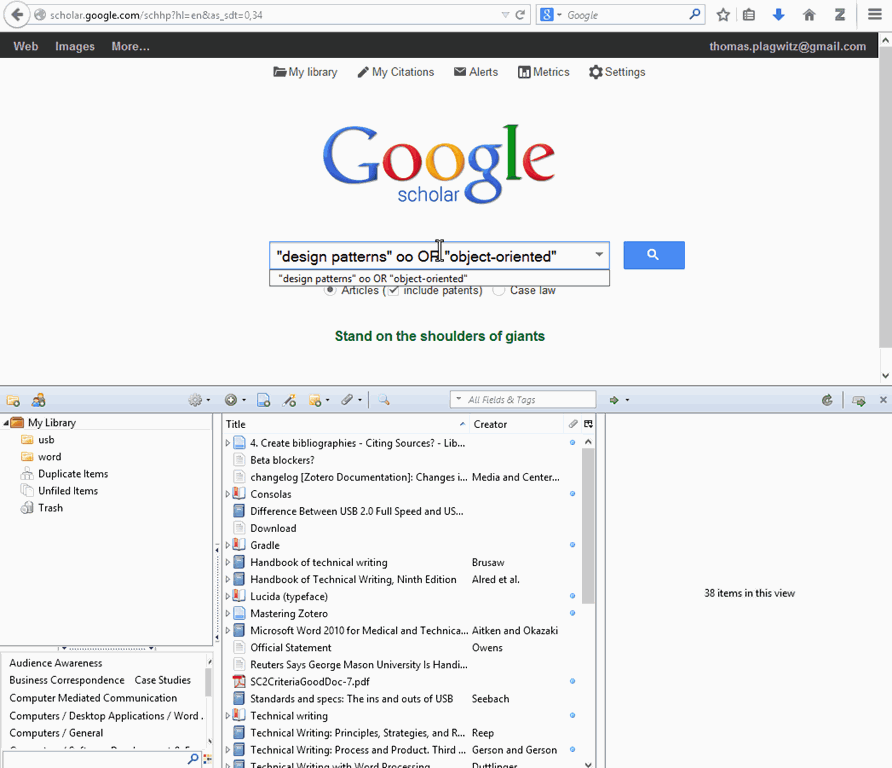Click Add Item by Identifier wand icon

click(x=290, y=400)
